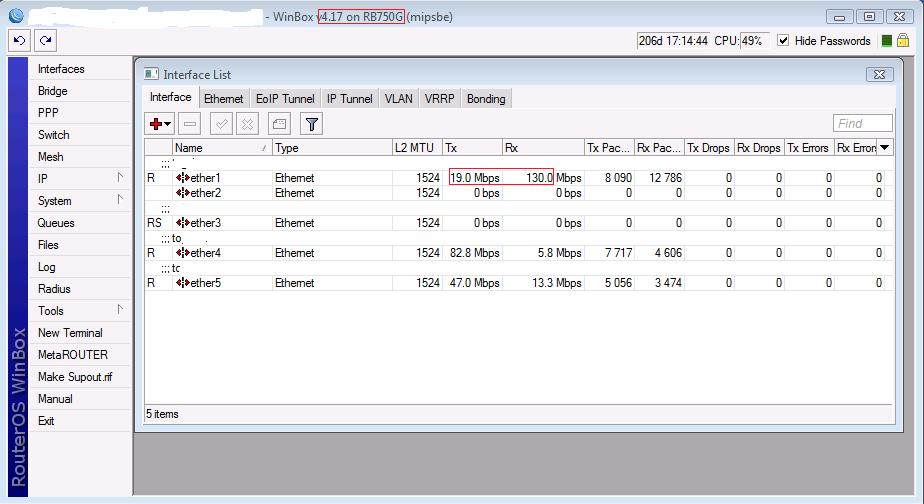Sort by the Rx Drops column header

coord(759,147)
